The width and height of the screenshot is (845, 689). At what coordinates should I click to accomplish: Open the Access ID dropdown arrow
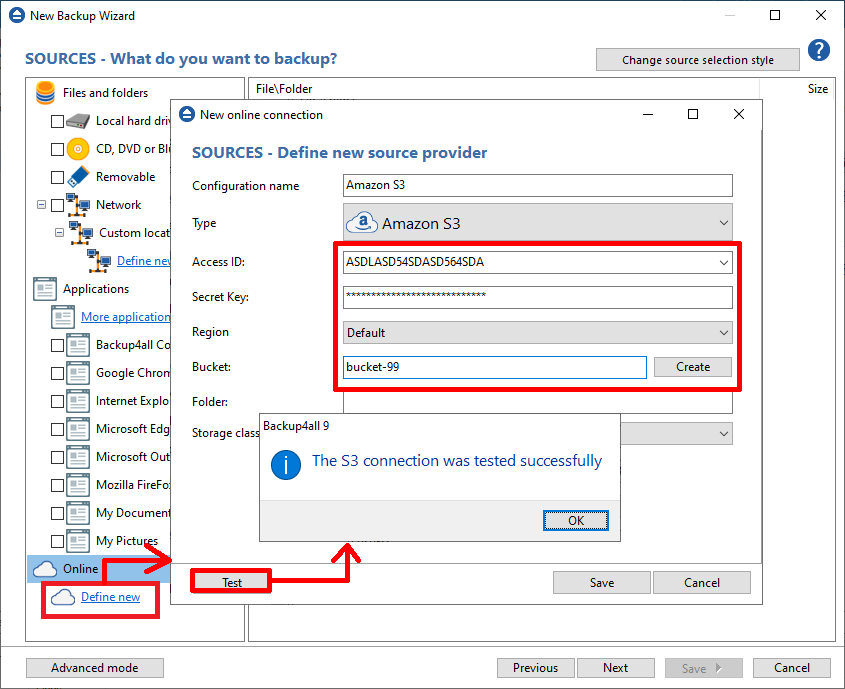pyautogui.click(x=724, y=262)
